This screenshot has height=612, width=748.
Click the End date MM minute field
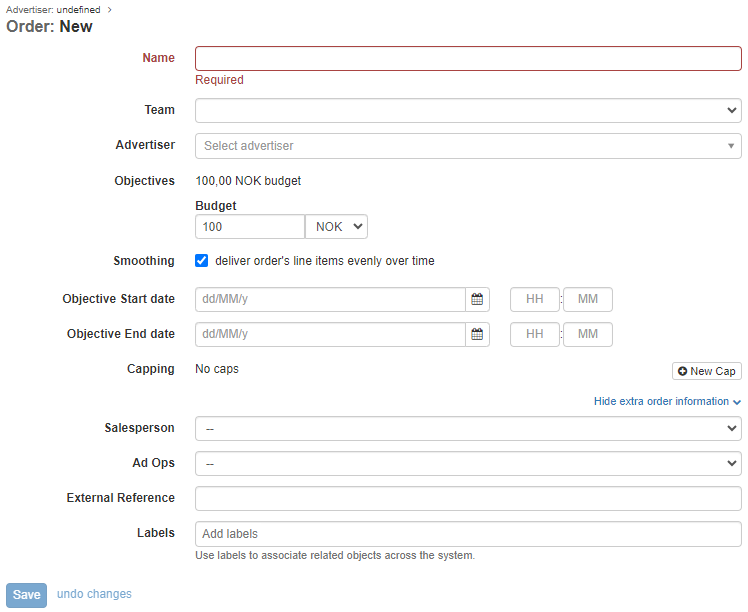point(588,334)
